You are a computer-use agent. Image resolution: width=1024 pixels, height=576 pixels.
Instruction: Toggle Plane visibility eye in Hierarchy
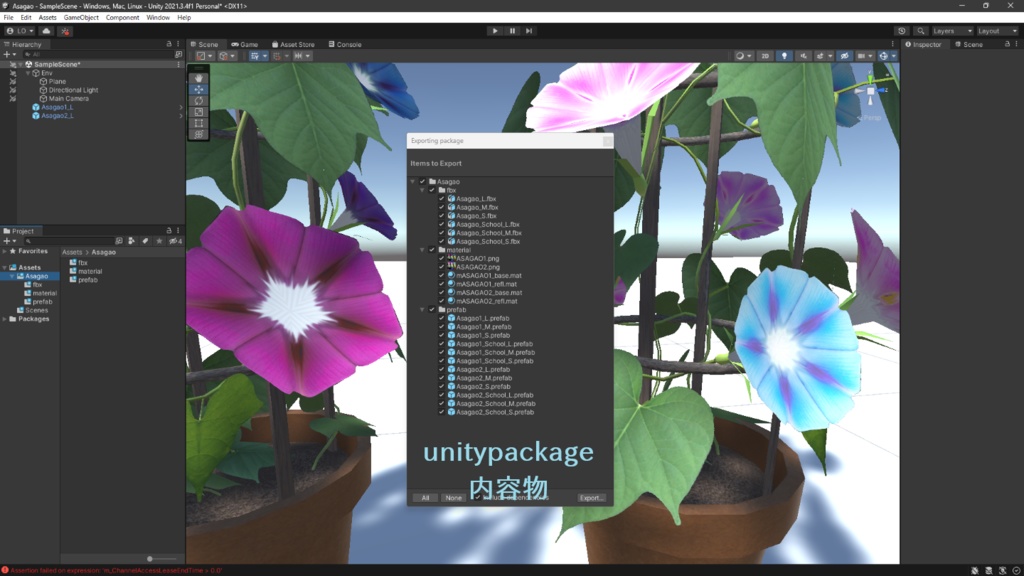pos(12,82)
